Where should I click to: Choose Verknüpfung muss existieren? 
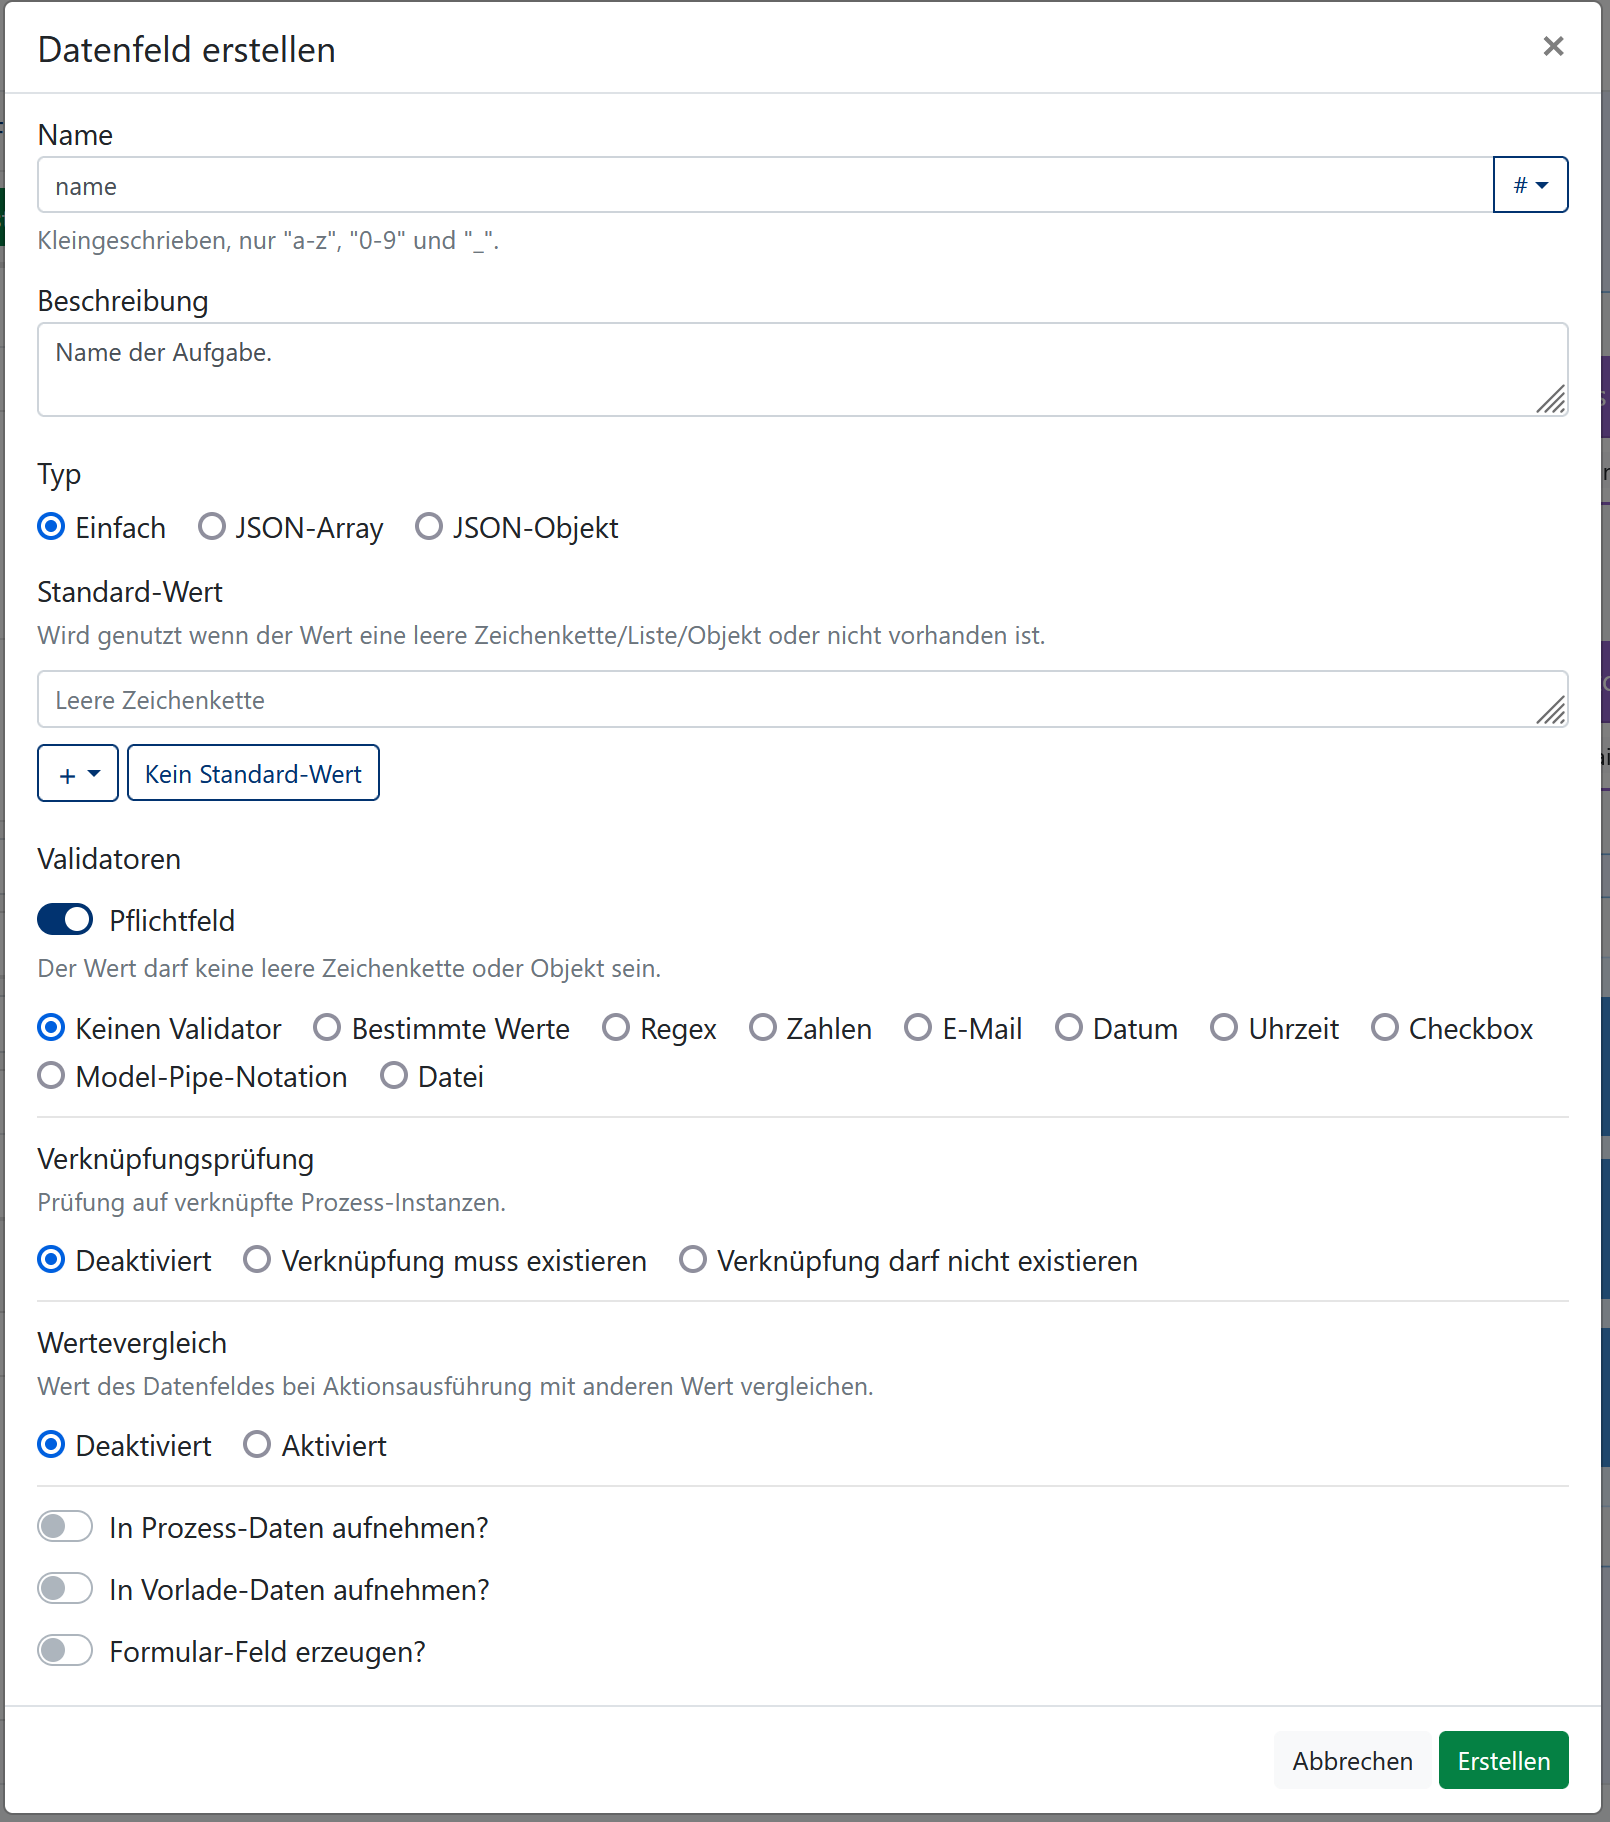tap(257, 1260)
